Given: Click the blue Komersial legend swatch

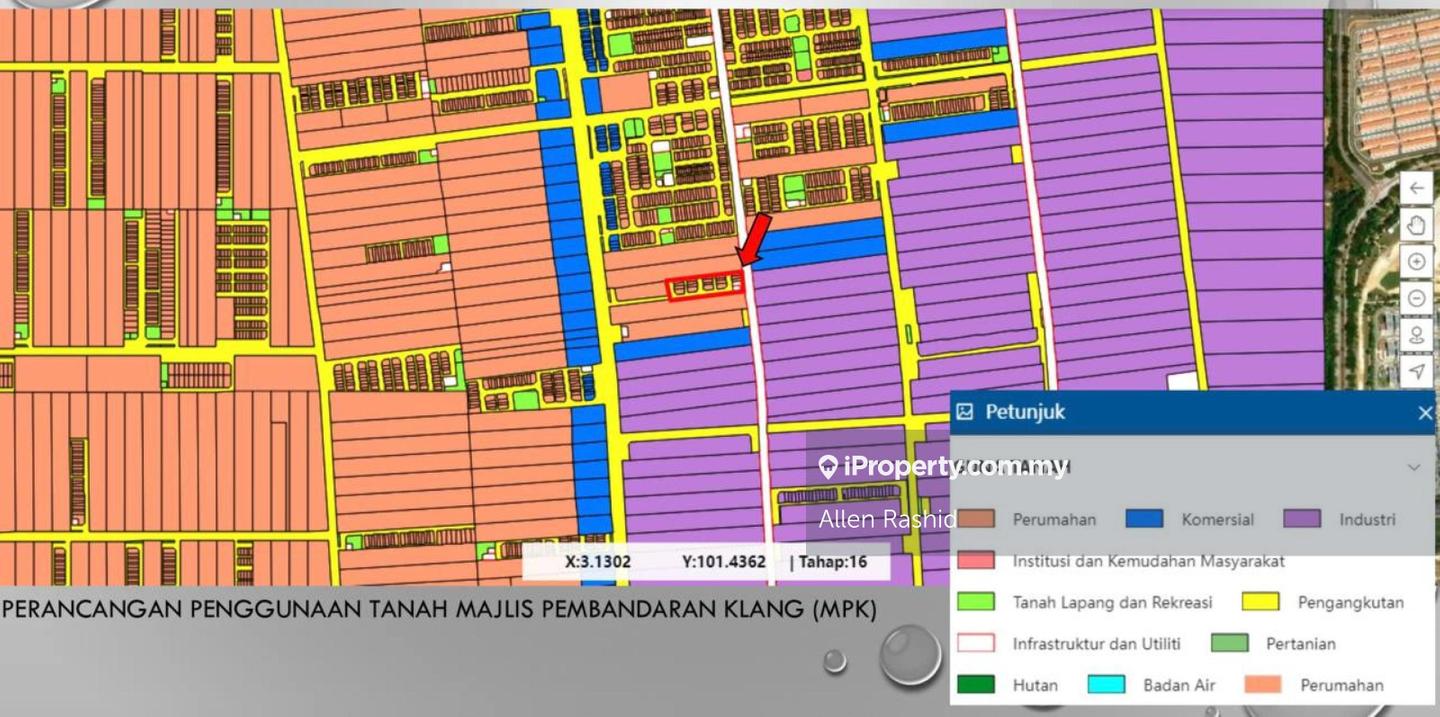Looking at the screenshot, I should pyautogui.click(x=1144, y=519).
